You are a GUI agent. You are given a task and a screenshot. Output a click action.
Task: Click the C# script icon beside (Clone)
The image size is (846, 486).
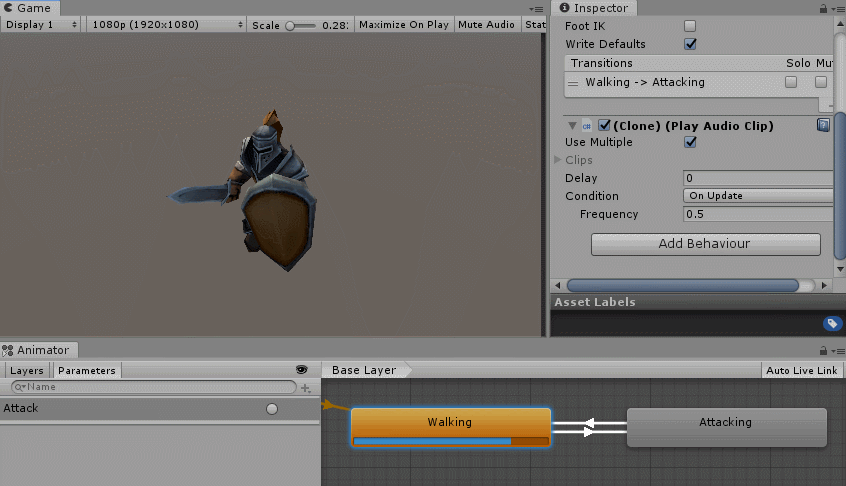[x=586, y=126]
